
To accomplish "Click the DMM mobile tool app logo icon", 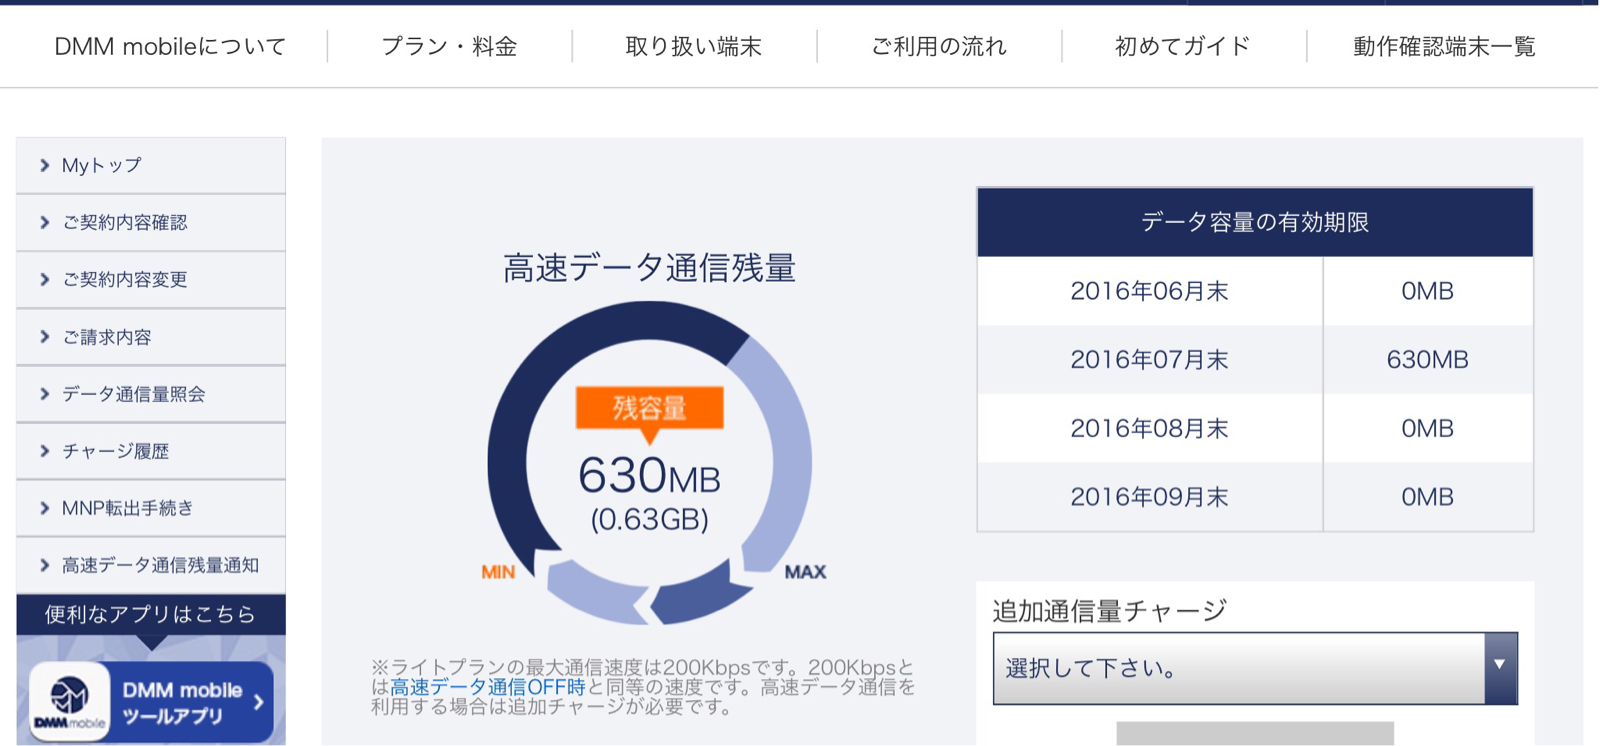I will pyautogui.click(x=69, y=702).
